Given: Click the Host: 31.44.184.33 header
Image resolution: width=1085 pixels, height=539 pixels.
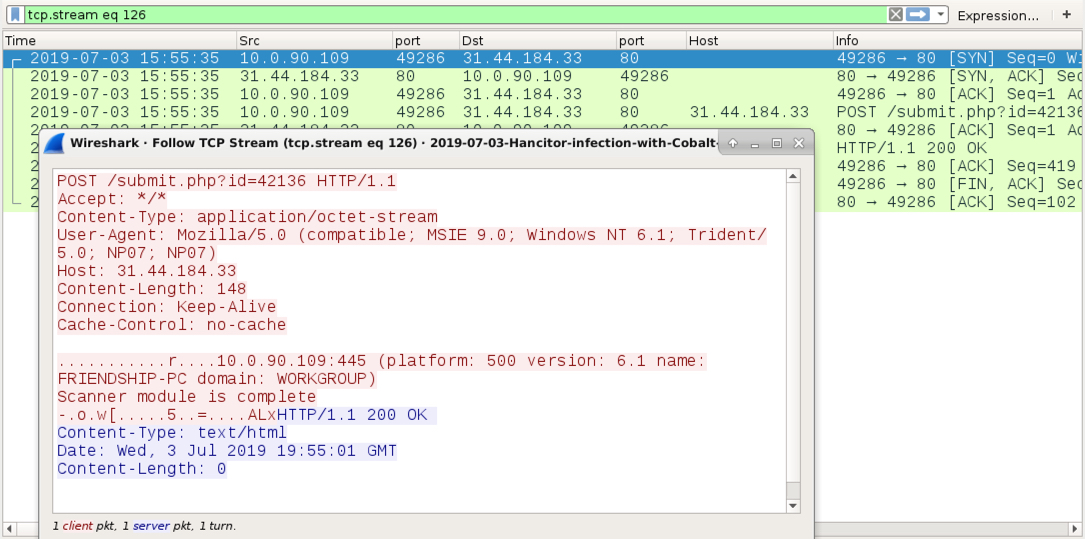Looking at the screenshot, I should point(147,271).
